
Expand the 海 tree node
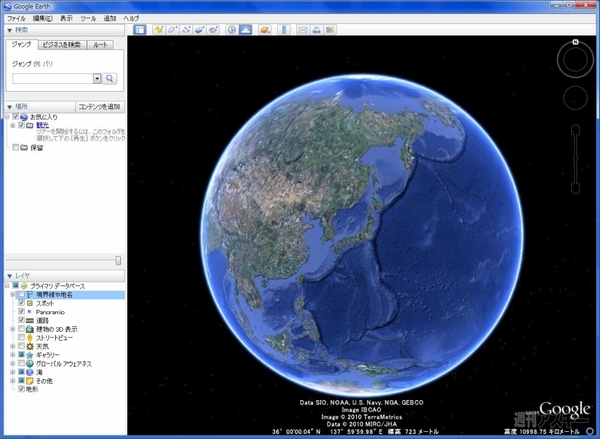(12, 372)
